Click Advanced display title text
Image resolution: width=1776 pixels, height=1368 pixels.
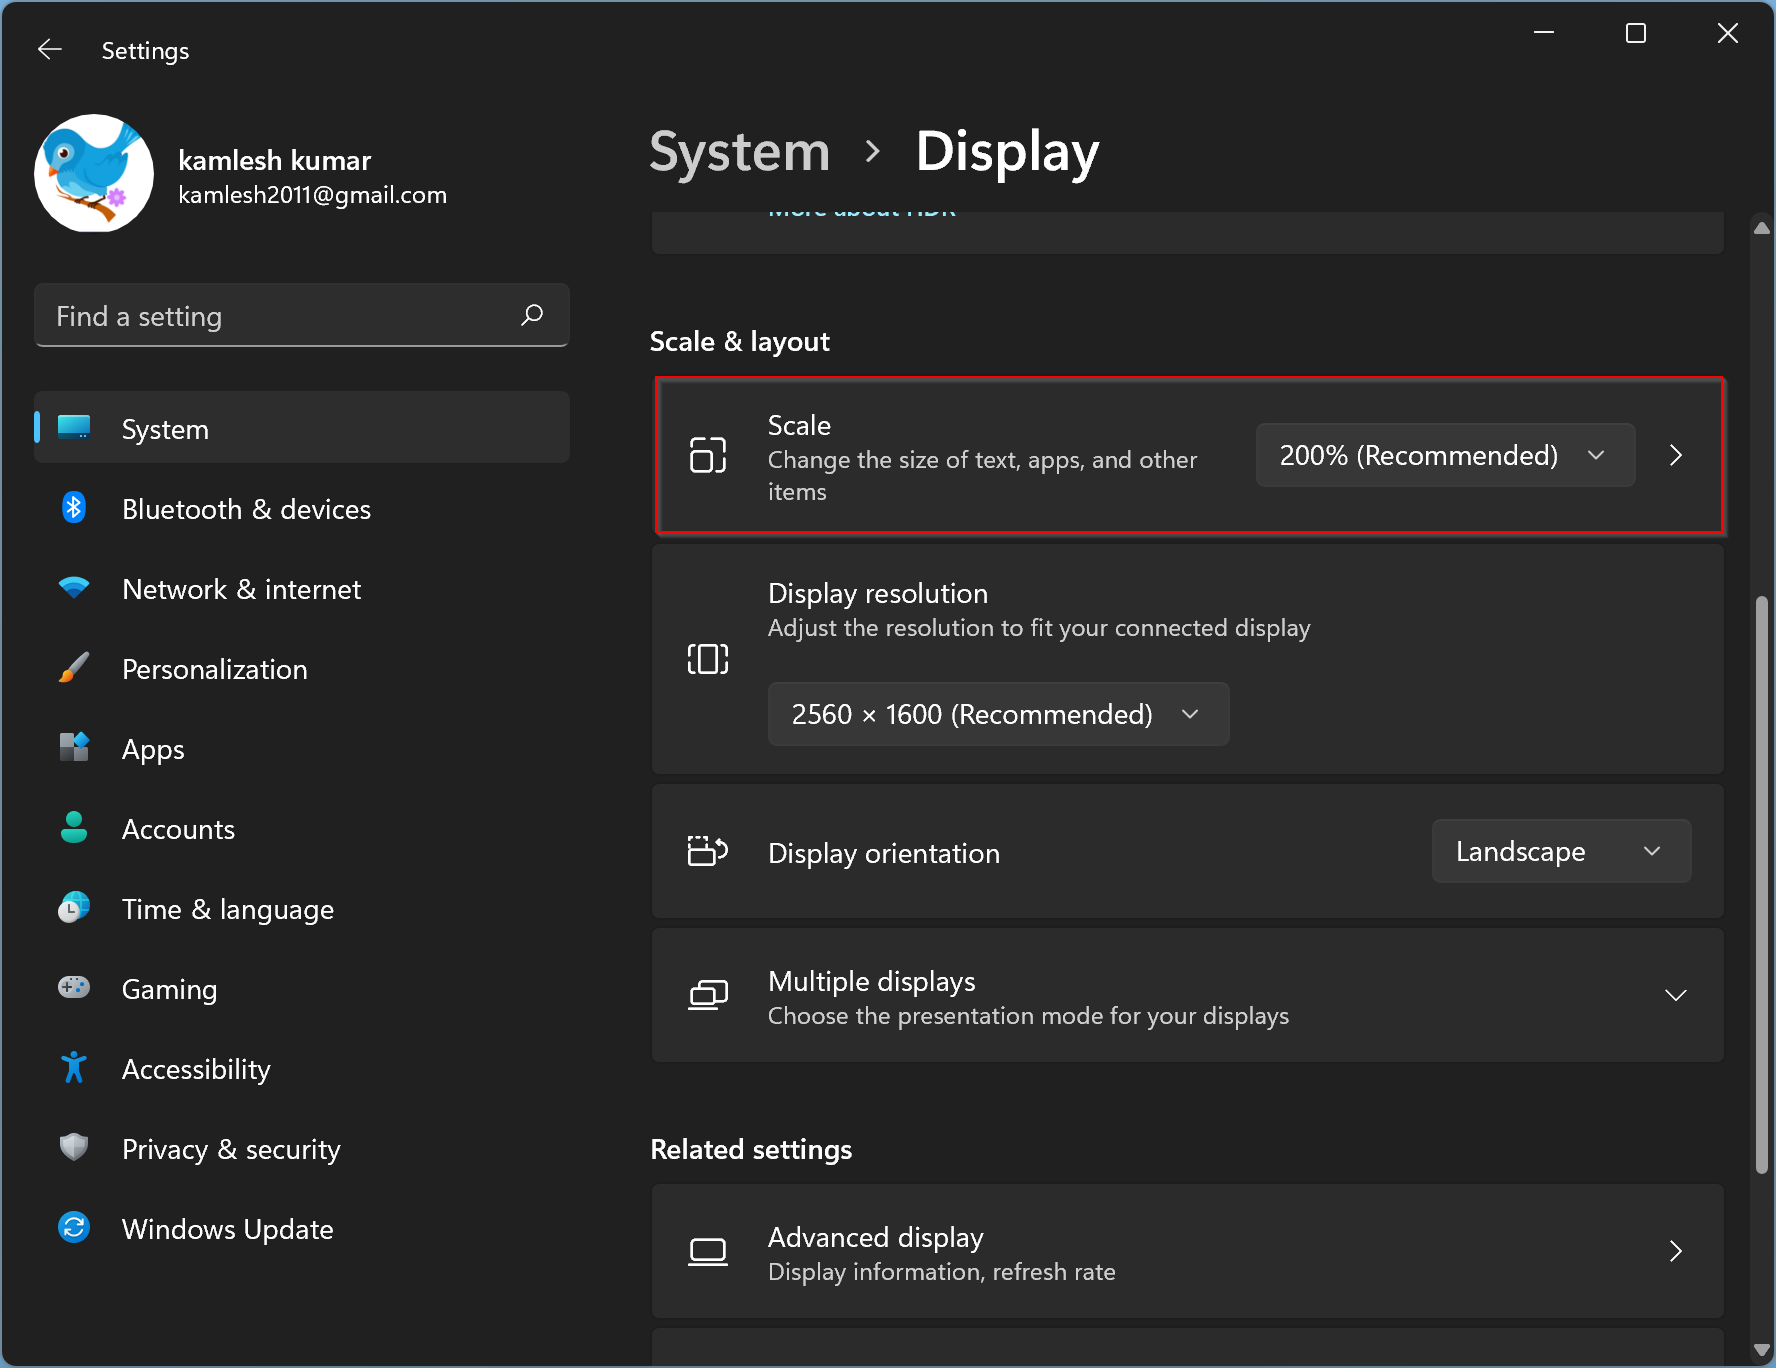[x=875, y=1237]
